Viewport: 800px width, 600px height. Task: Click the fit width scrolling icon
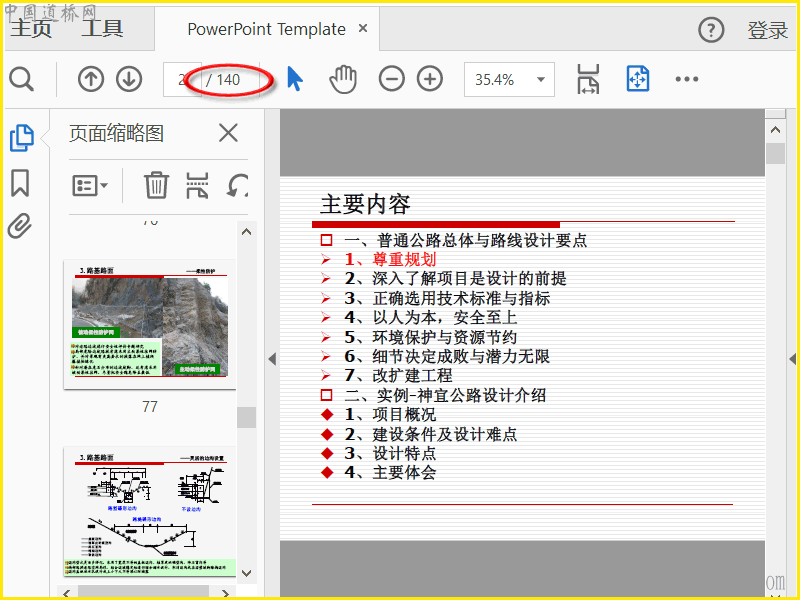tap(588, 79)
